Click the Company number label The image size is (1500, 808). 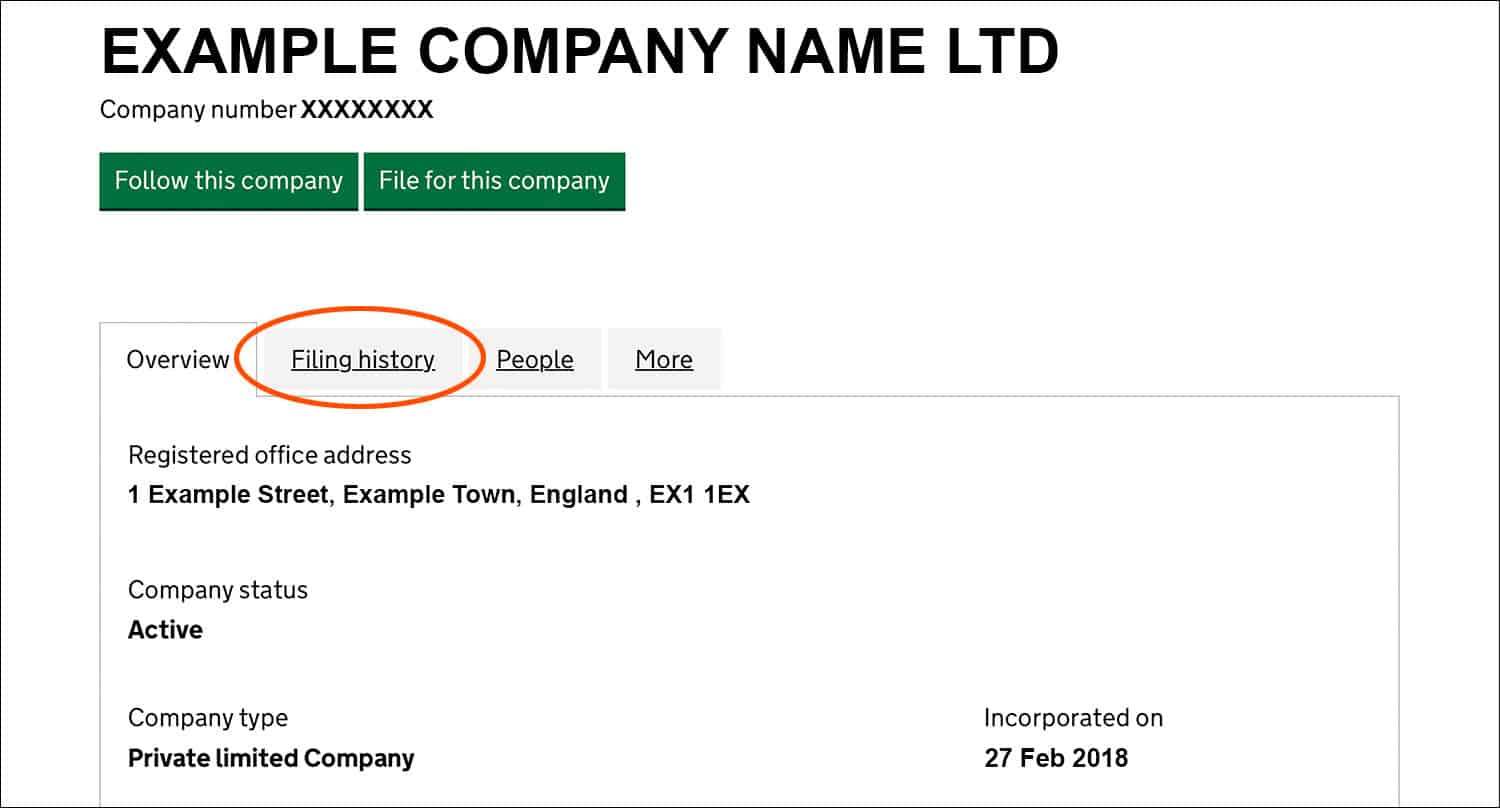coord(198,110)
